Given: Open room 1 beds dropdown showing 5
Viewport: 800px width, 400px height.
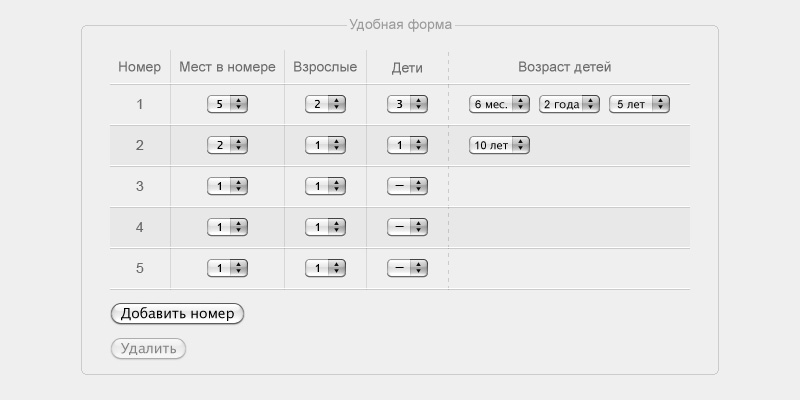Looking at the screenshot, I should (227, 104).
